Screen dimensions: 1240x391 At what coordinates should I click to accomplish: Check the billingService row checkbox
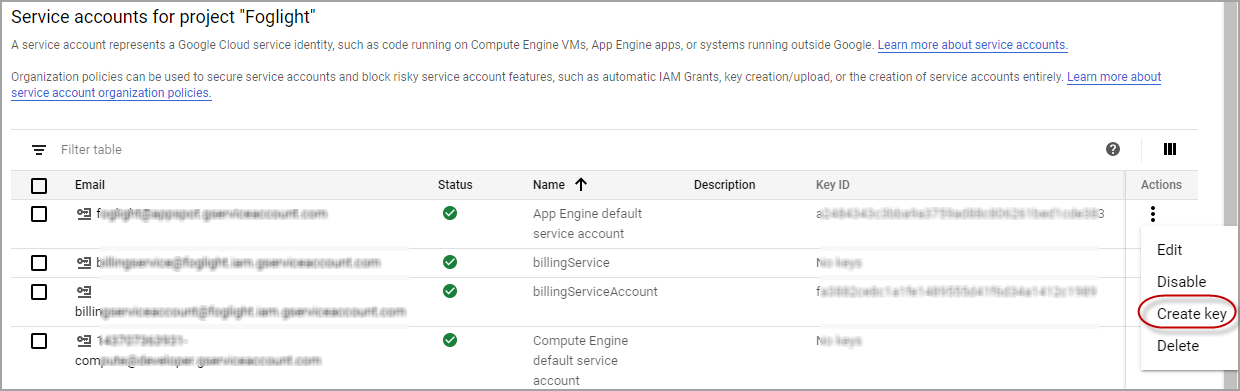pyautogui.click(x=39, y=263)
